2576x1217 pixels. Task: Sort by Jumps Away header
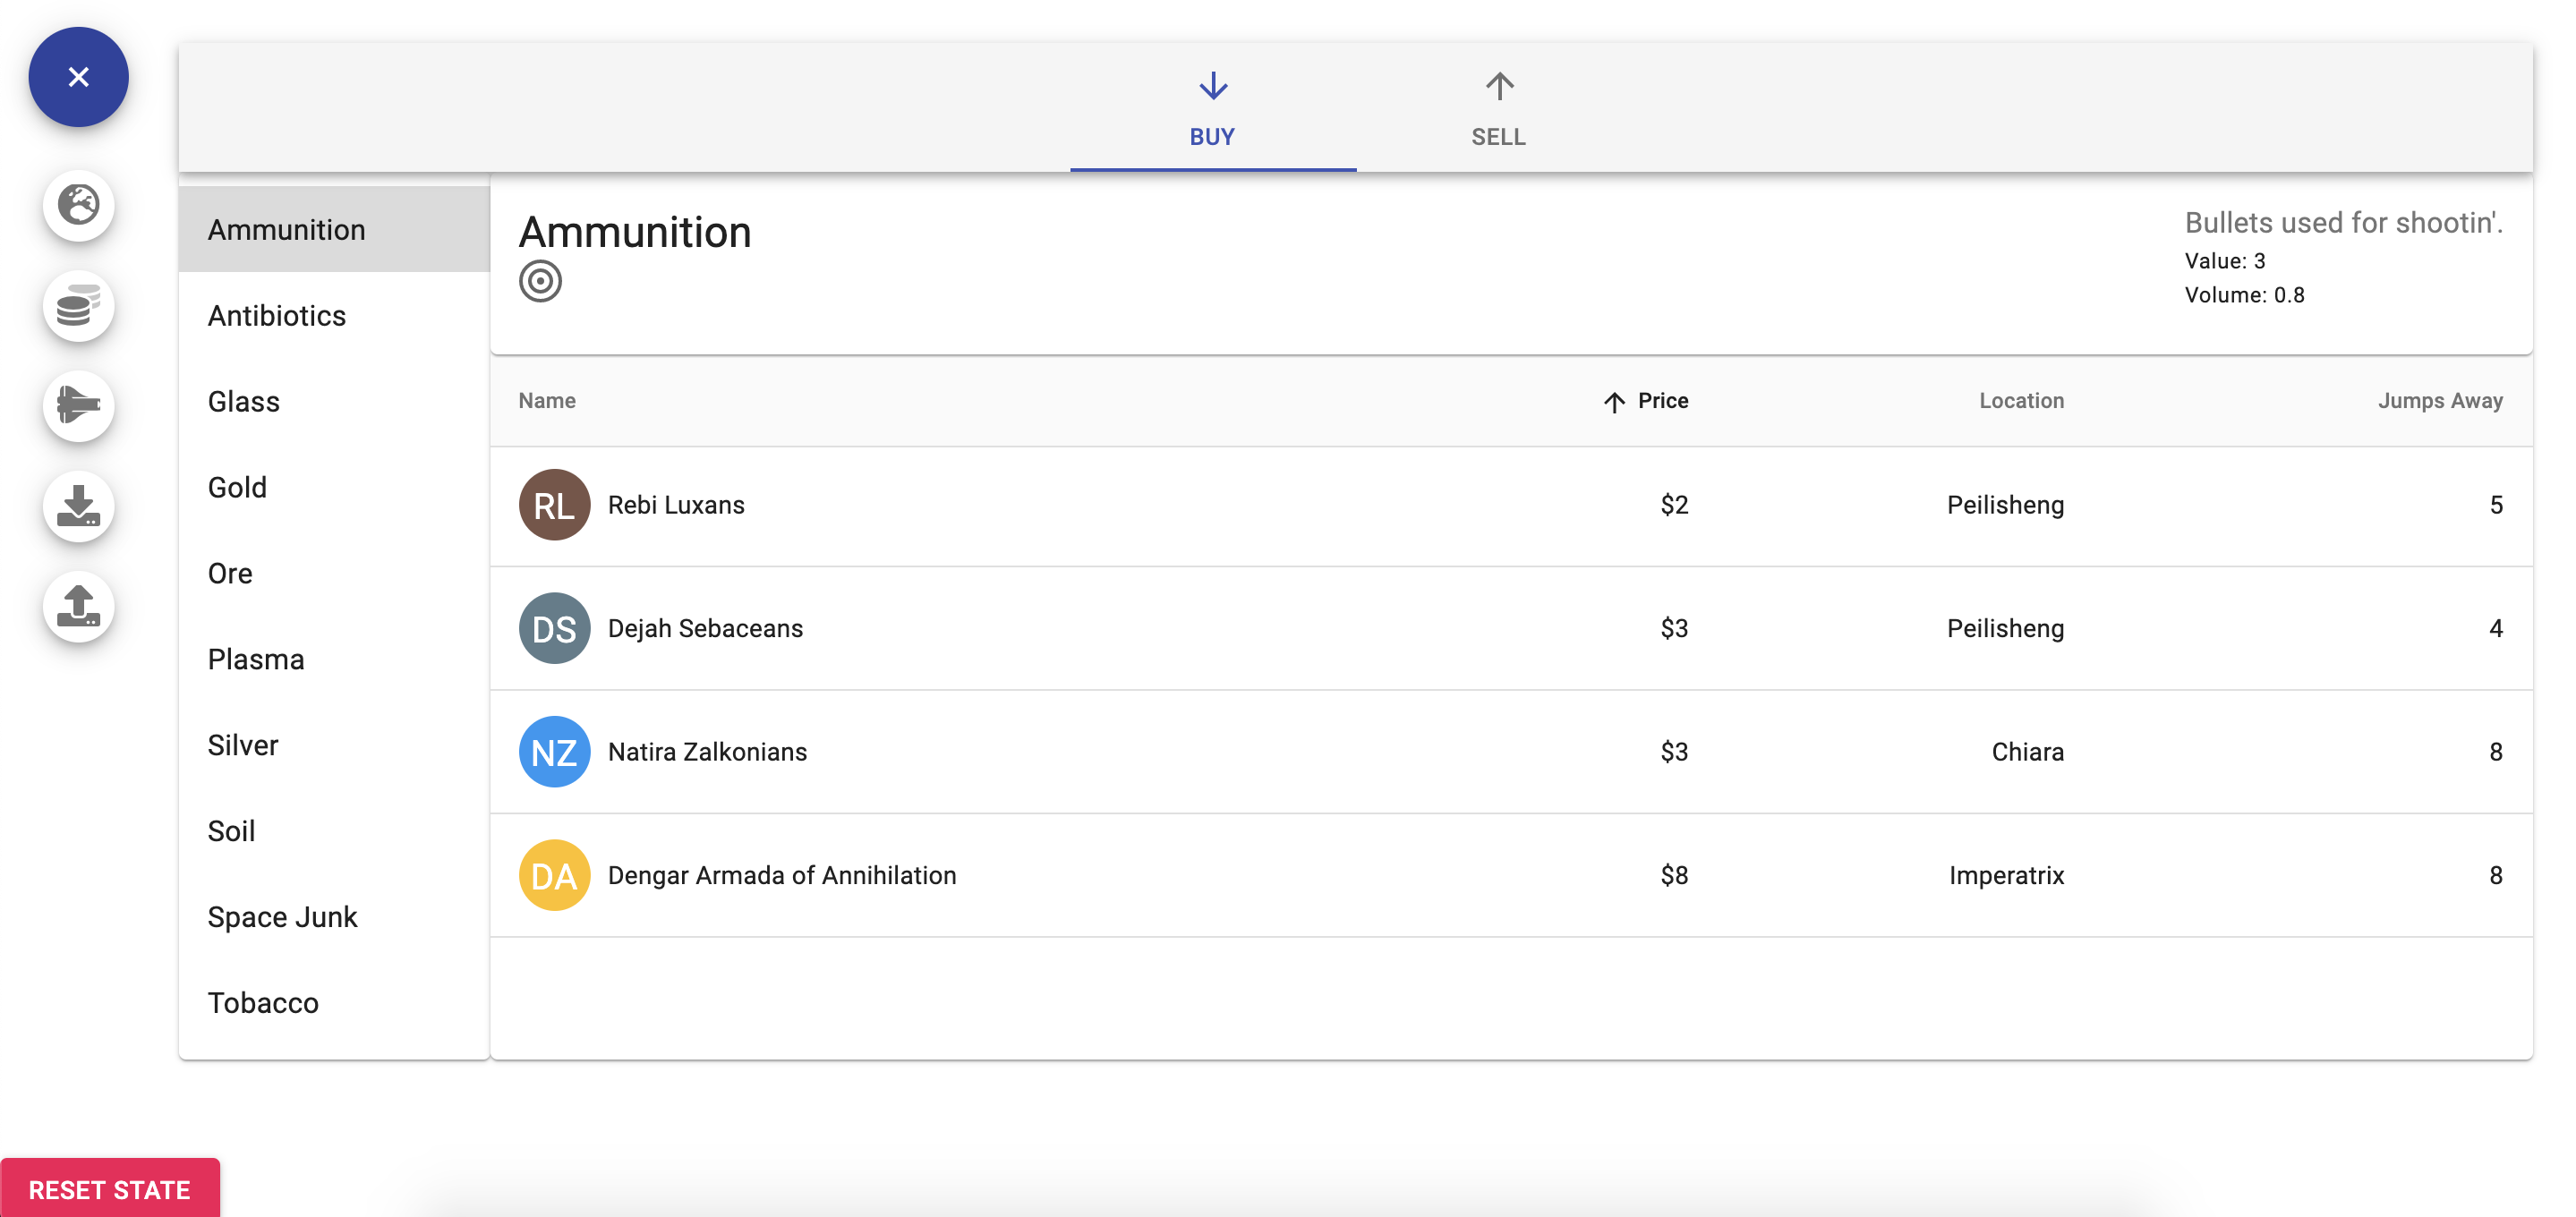click(x=2438, y=401)
